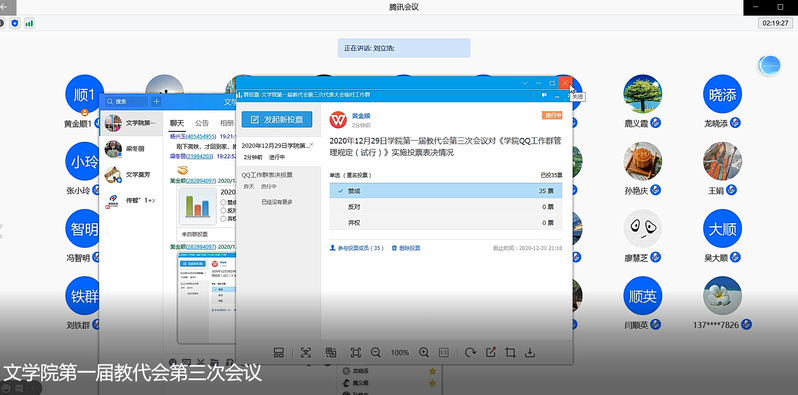Screen dimensions: 798x395
Task: Select the first radio button in QQ chat vote card
Action: click(223, 203)
